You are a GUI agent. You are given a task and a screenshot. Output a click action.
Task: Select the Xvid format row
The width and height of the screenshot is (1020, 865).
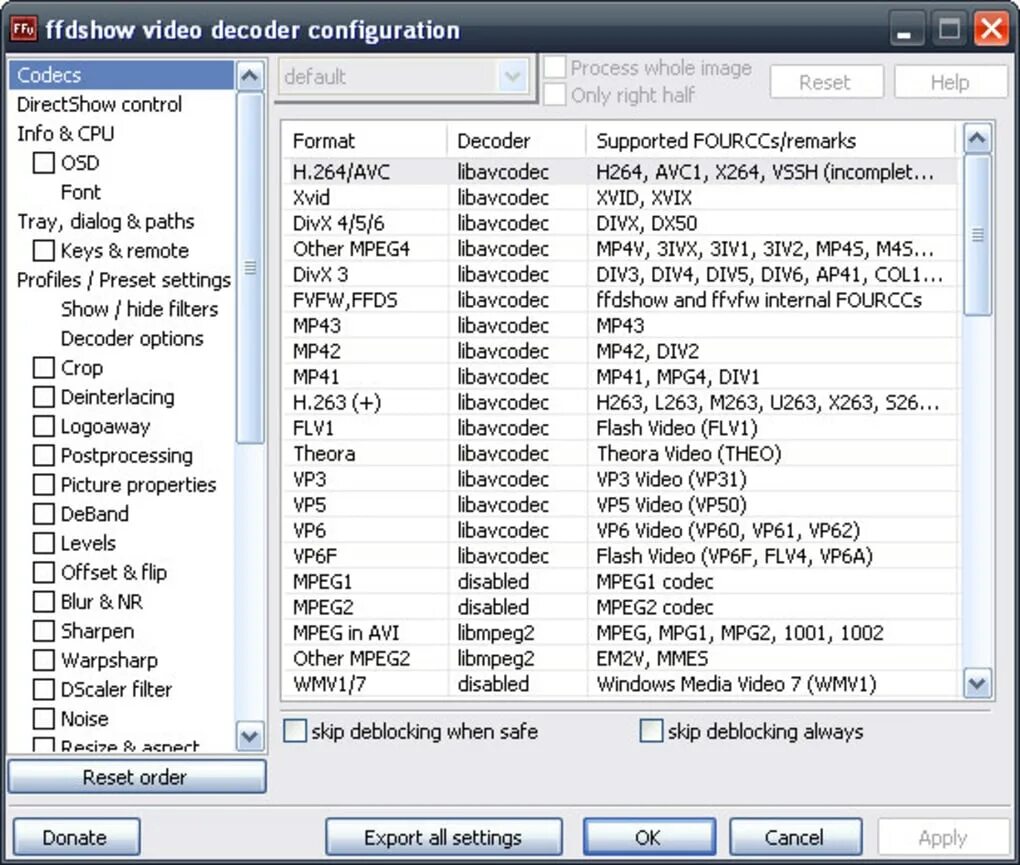(621, 197)
